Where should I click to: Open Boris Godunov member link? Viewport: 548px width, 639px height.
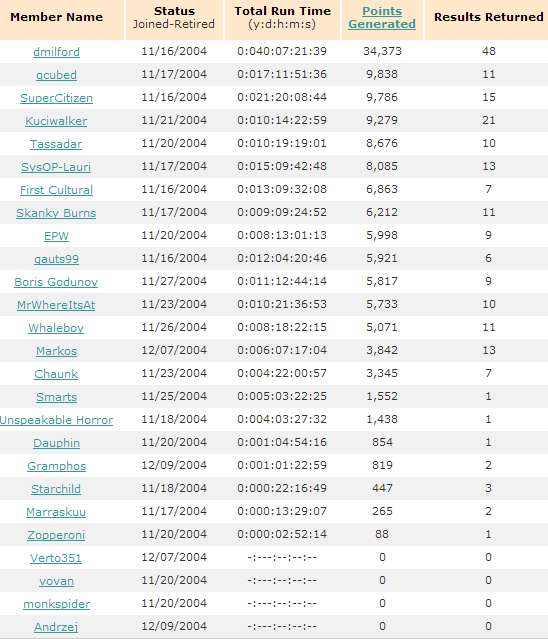click(x=56, y=282)
